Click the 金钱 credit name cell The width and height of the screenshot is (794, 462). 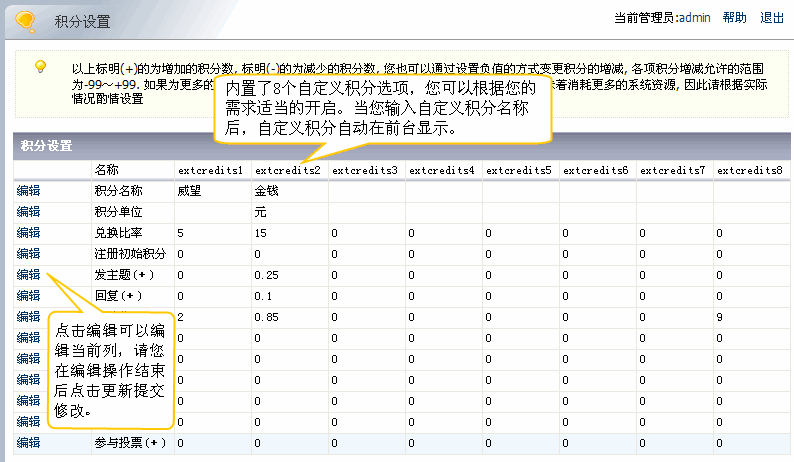point(267,191)
